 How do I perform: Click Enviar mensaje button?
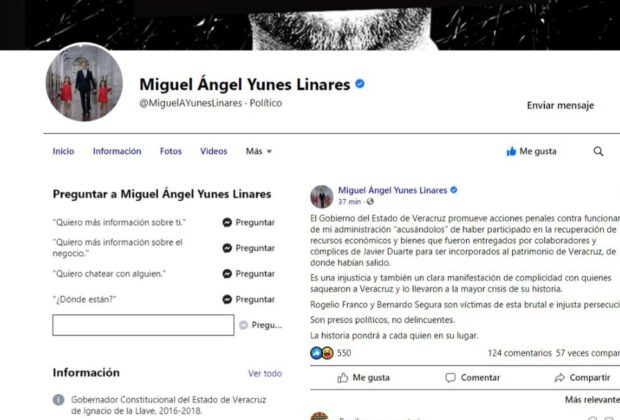tap(560, 105)
